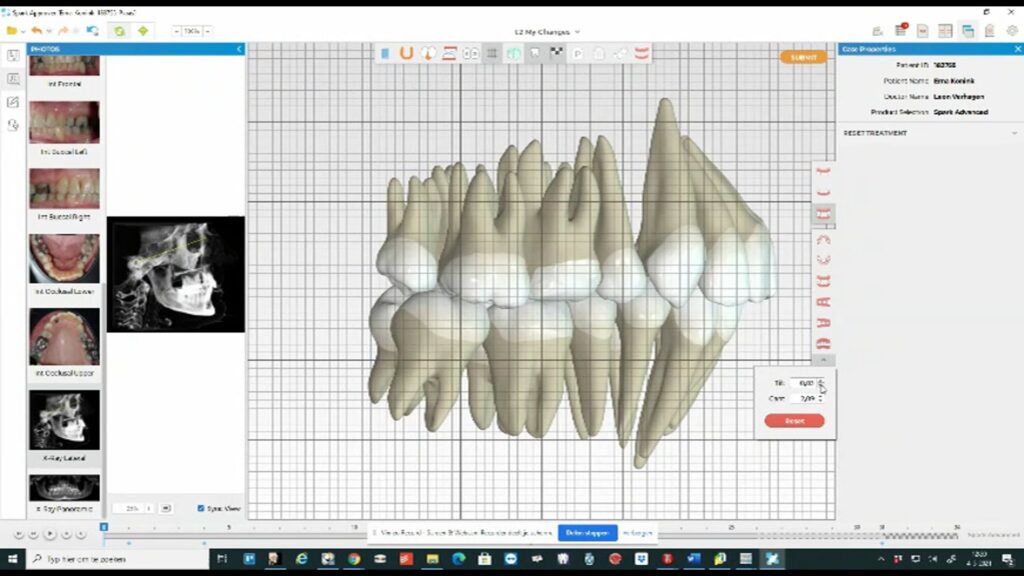Click the Cant value input field
The width and height of the screenshot is (1024, 576).
click(x=805, y=398)
